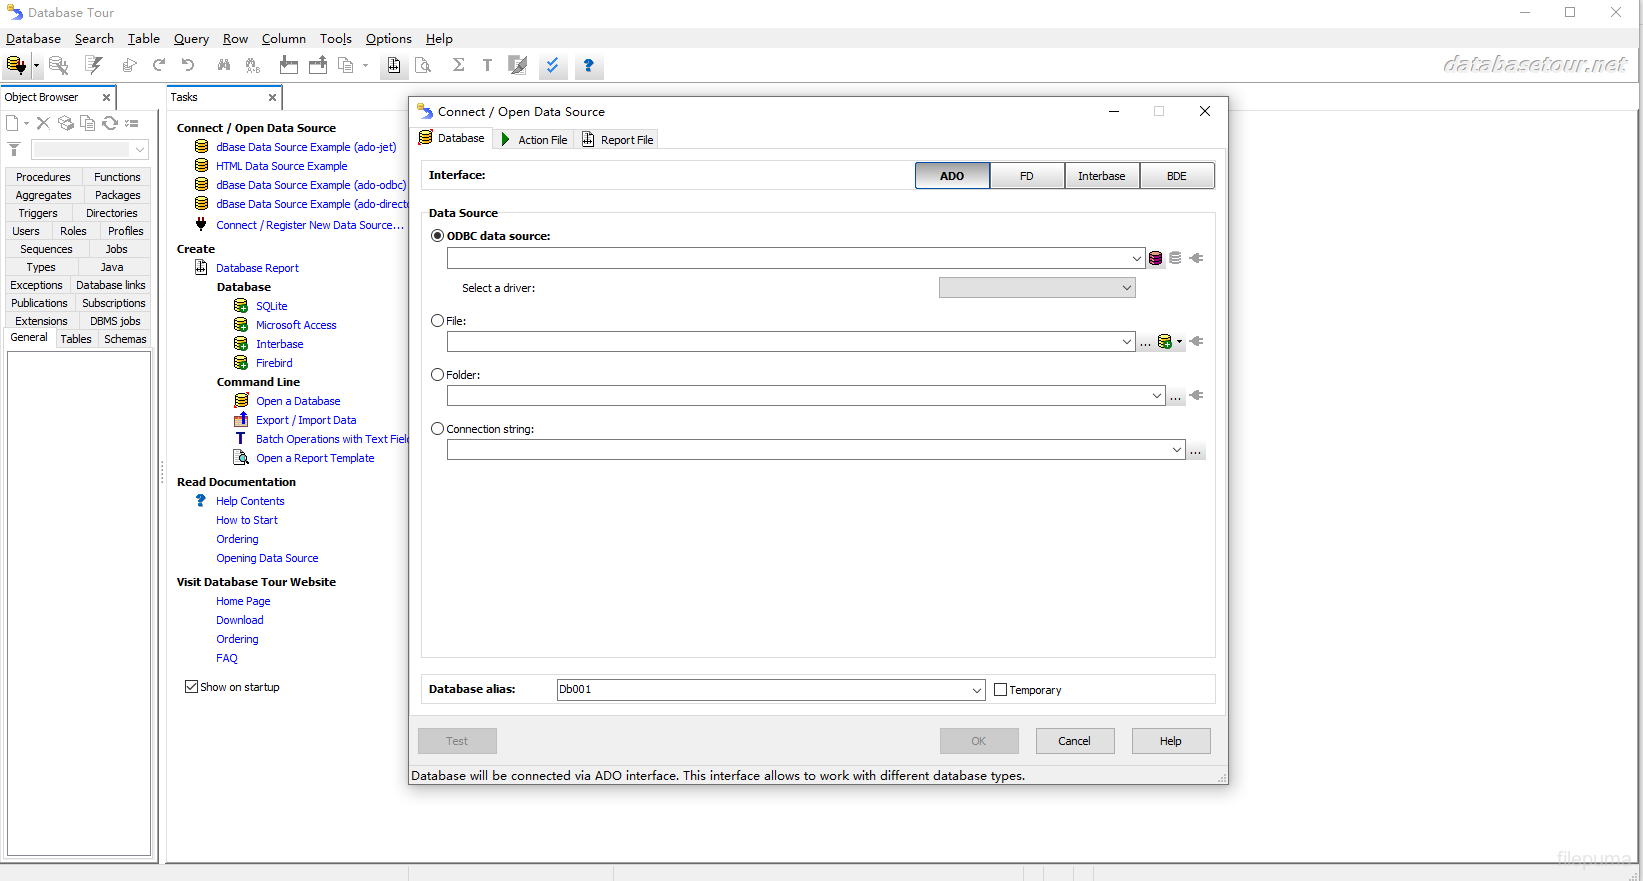
Task: Expand the Folder path dropdown
Action: click(1156, 396)
